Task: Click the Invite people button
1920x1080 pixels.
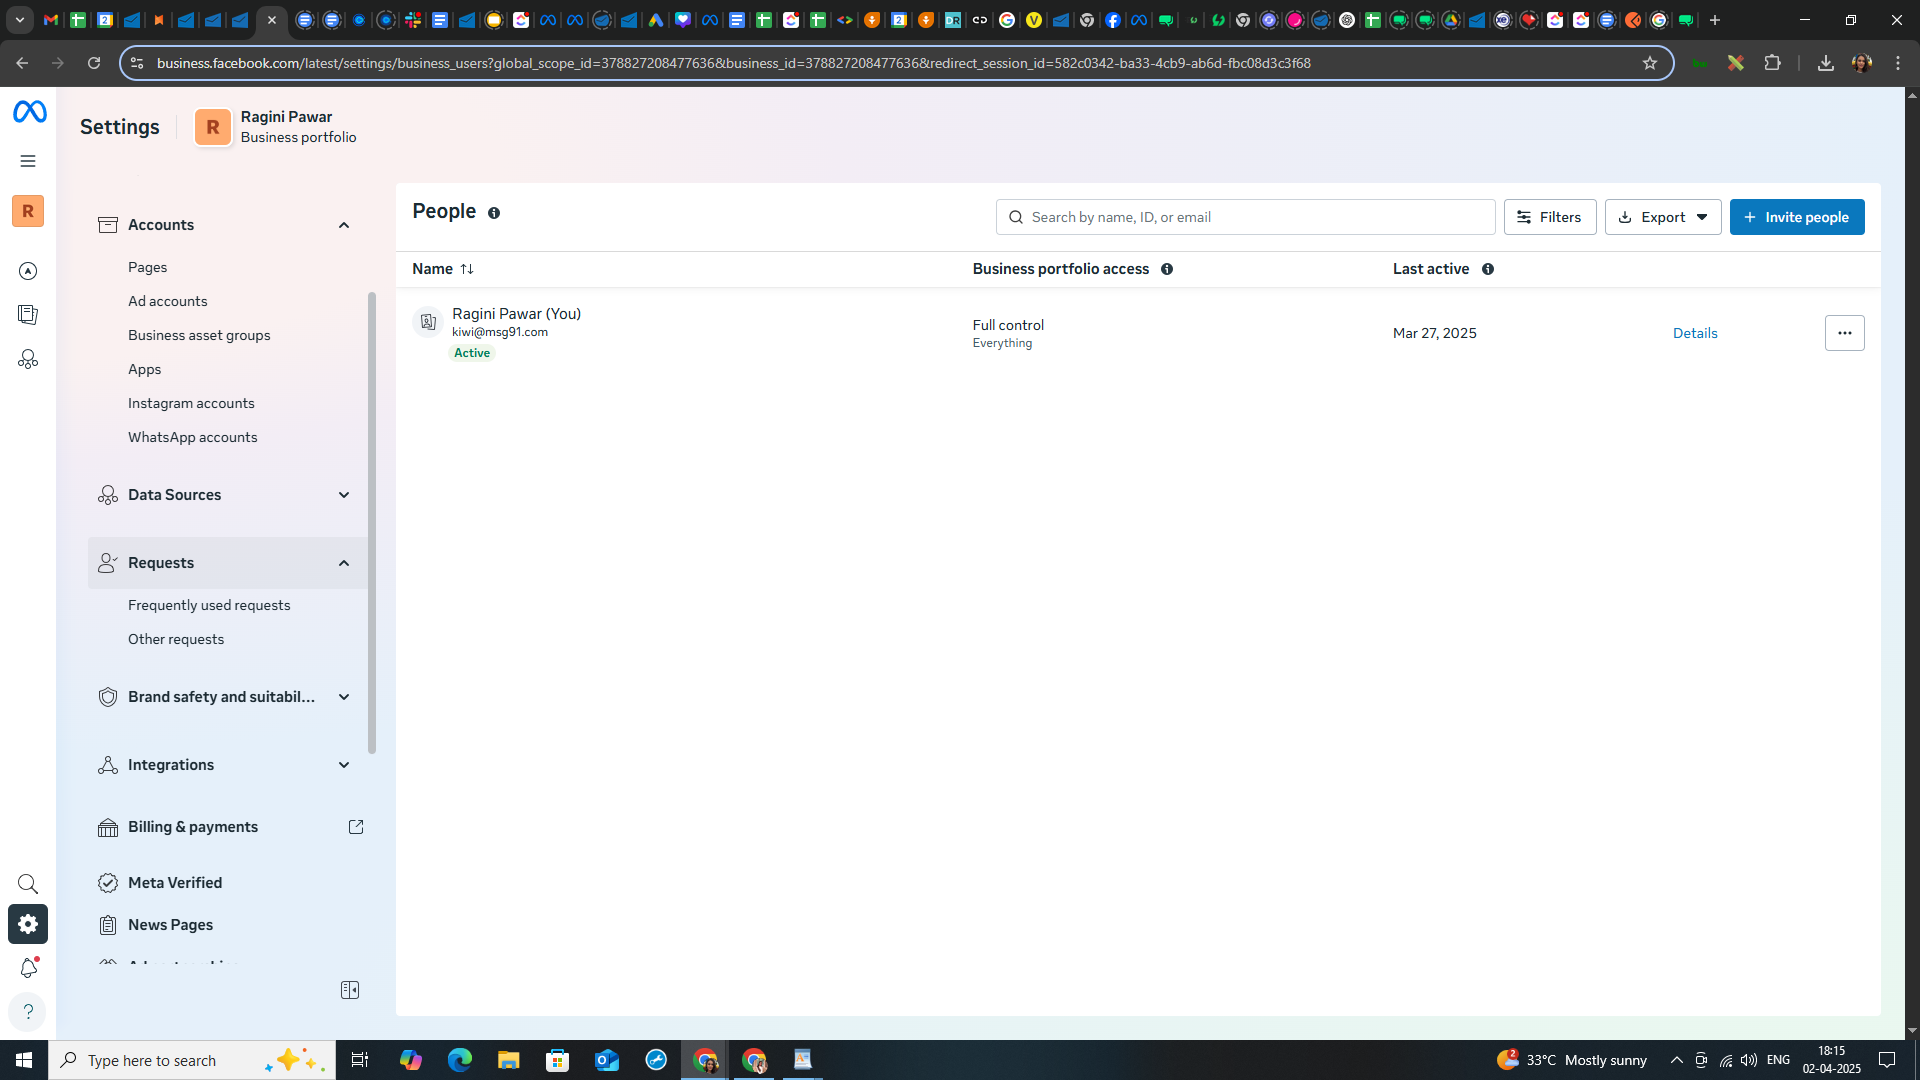Action: point(1796,217)
